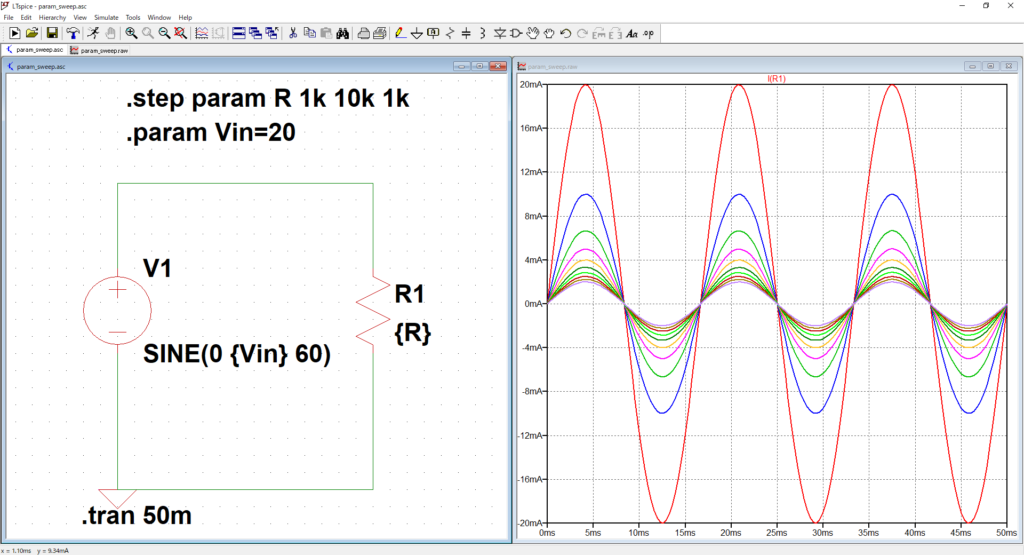Place a Diode component
Viewport: 1024px width, 555px height.
(x=500, y=33)
